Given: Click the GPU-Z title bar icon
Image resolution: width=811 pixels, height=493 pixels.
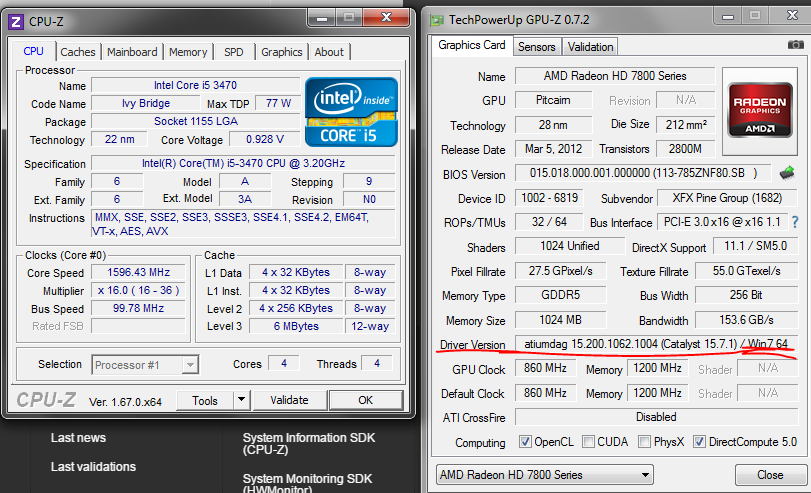Looking at the screenshot, I should 438,20.
